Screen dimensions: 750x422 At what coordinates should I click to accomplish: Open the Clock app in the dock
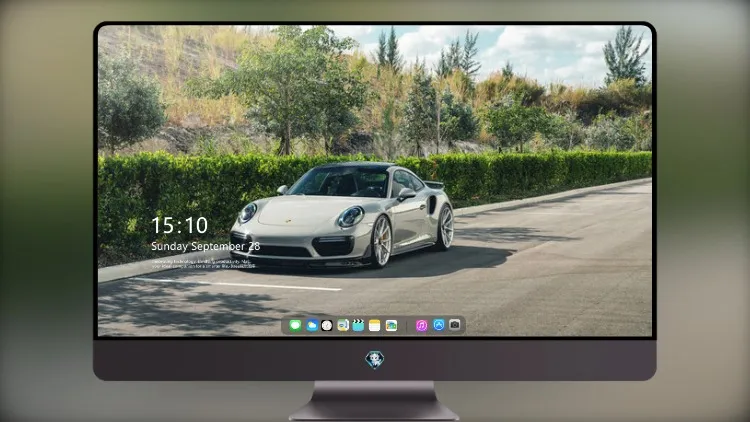[327, 325]
